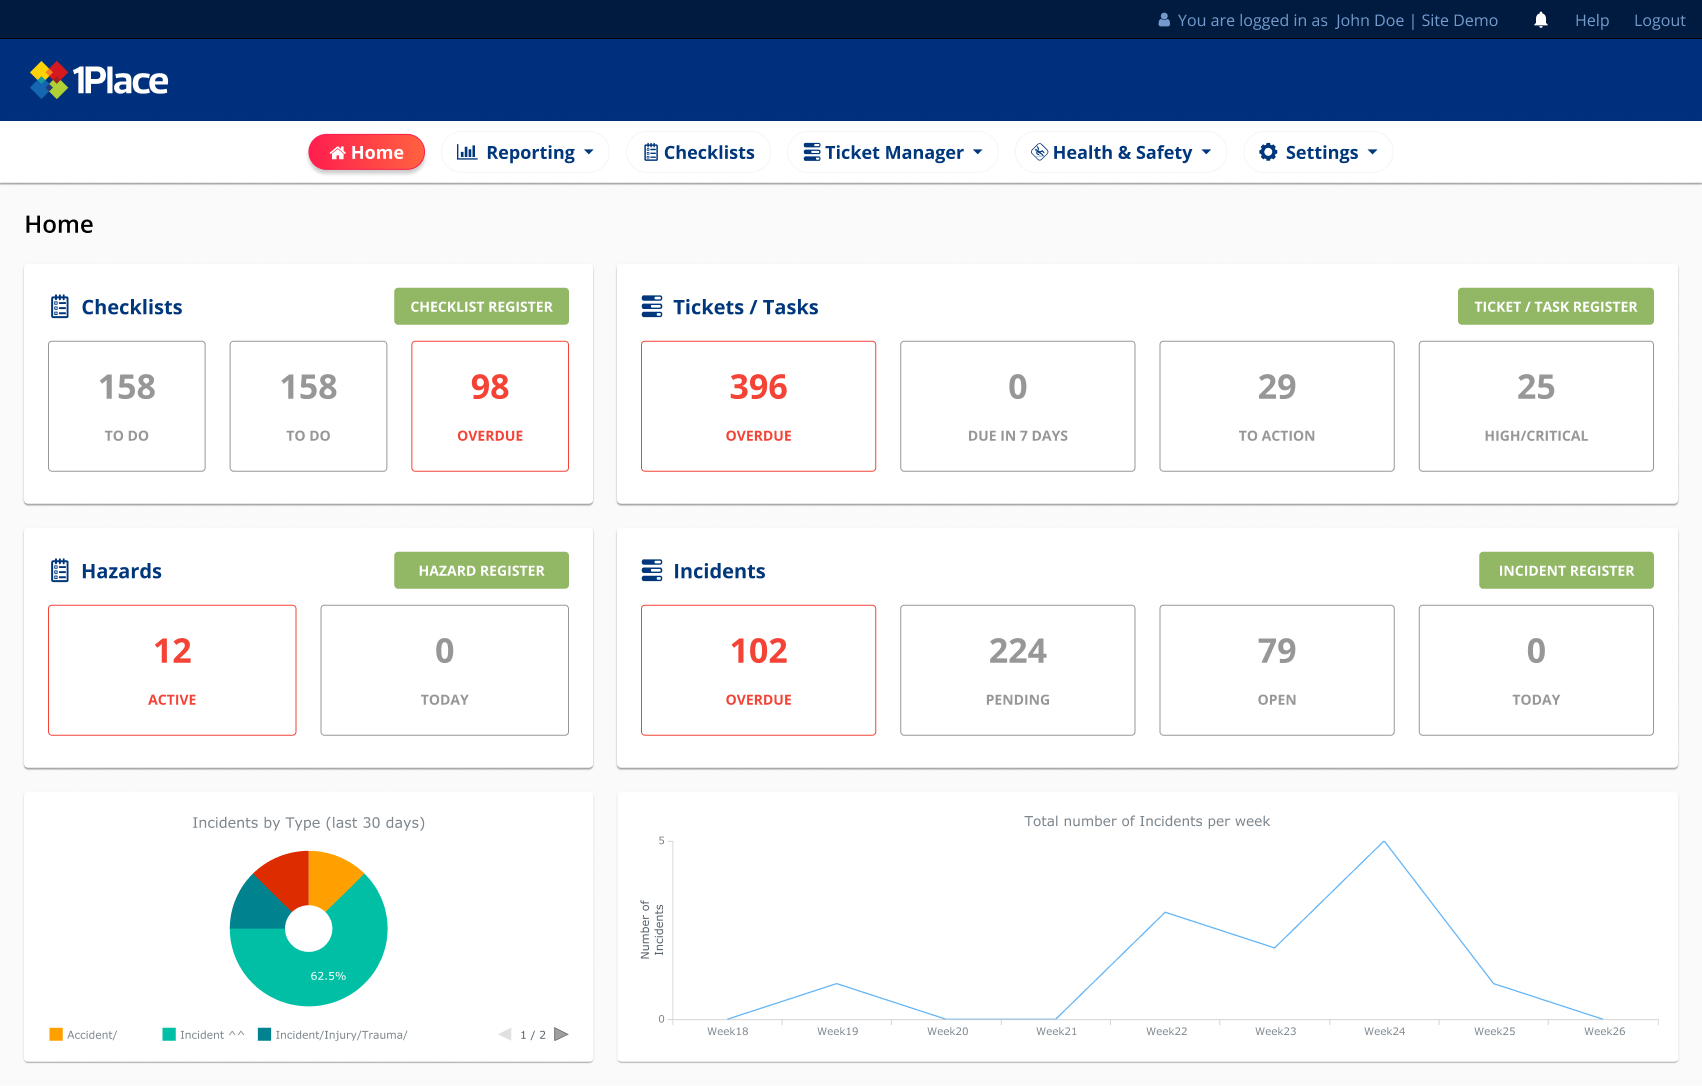Click the Incidents panel stack icon
Viewport: 1702px width, 1086px height.
(x=652, y=571)
